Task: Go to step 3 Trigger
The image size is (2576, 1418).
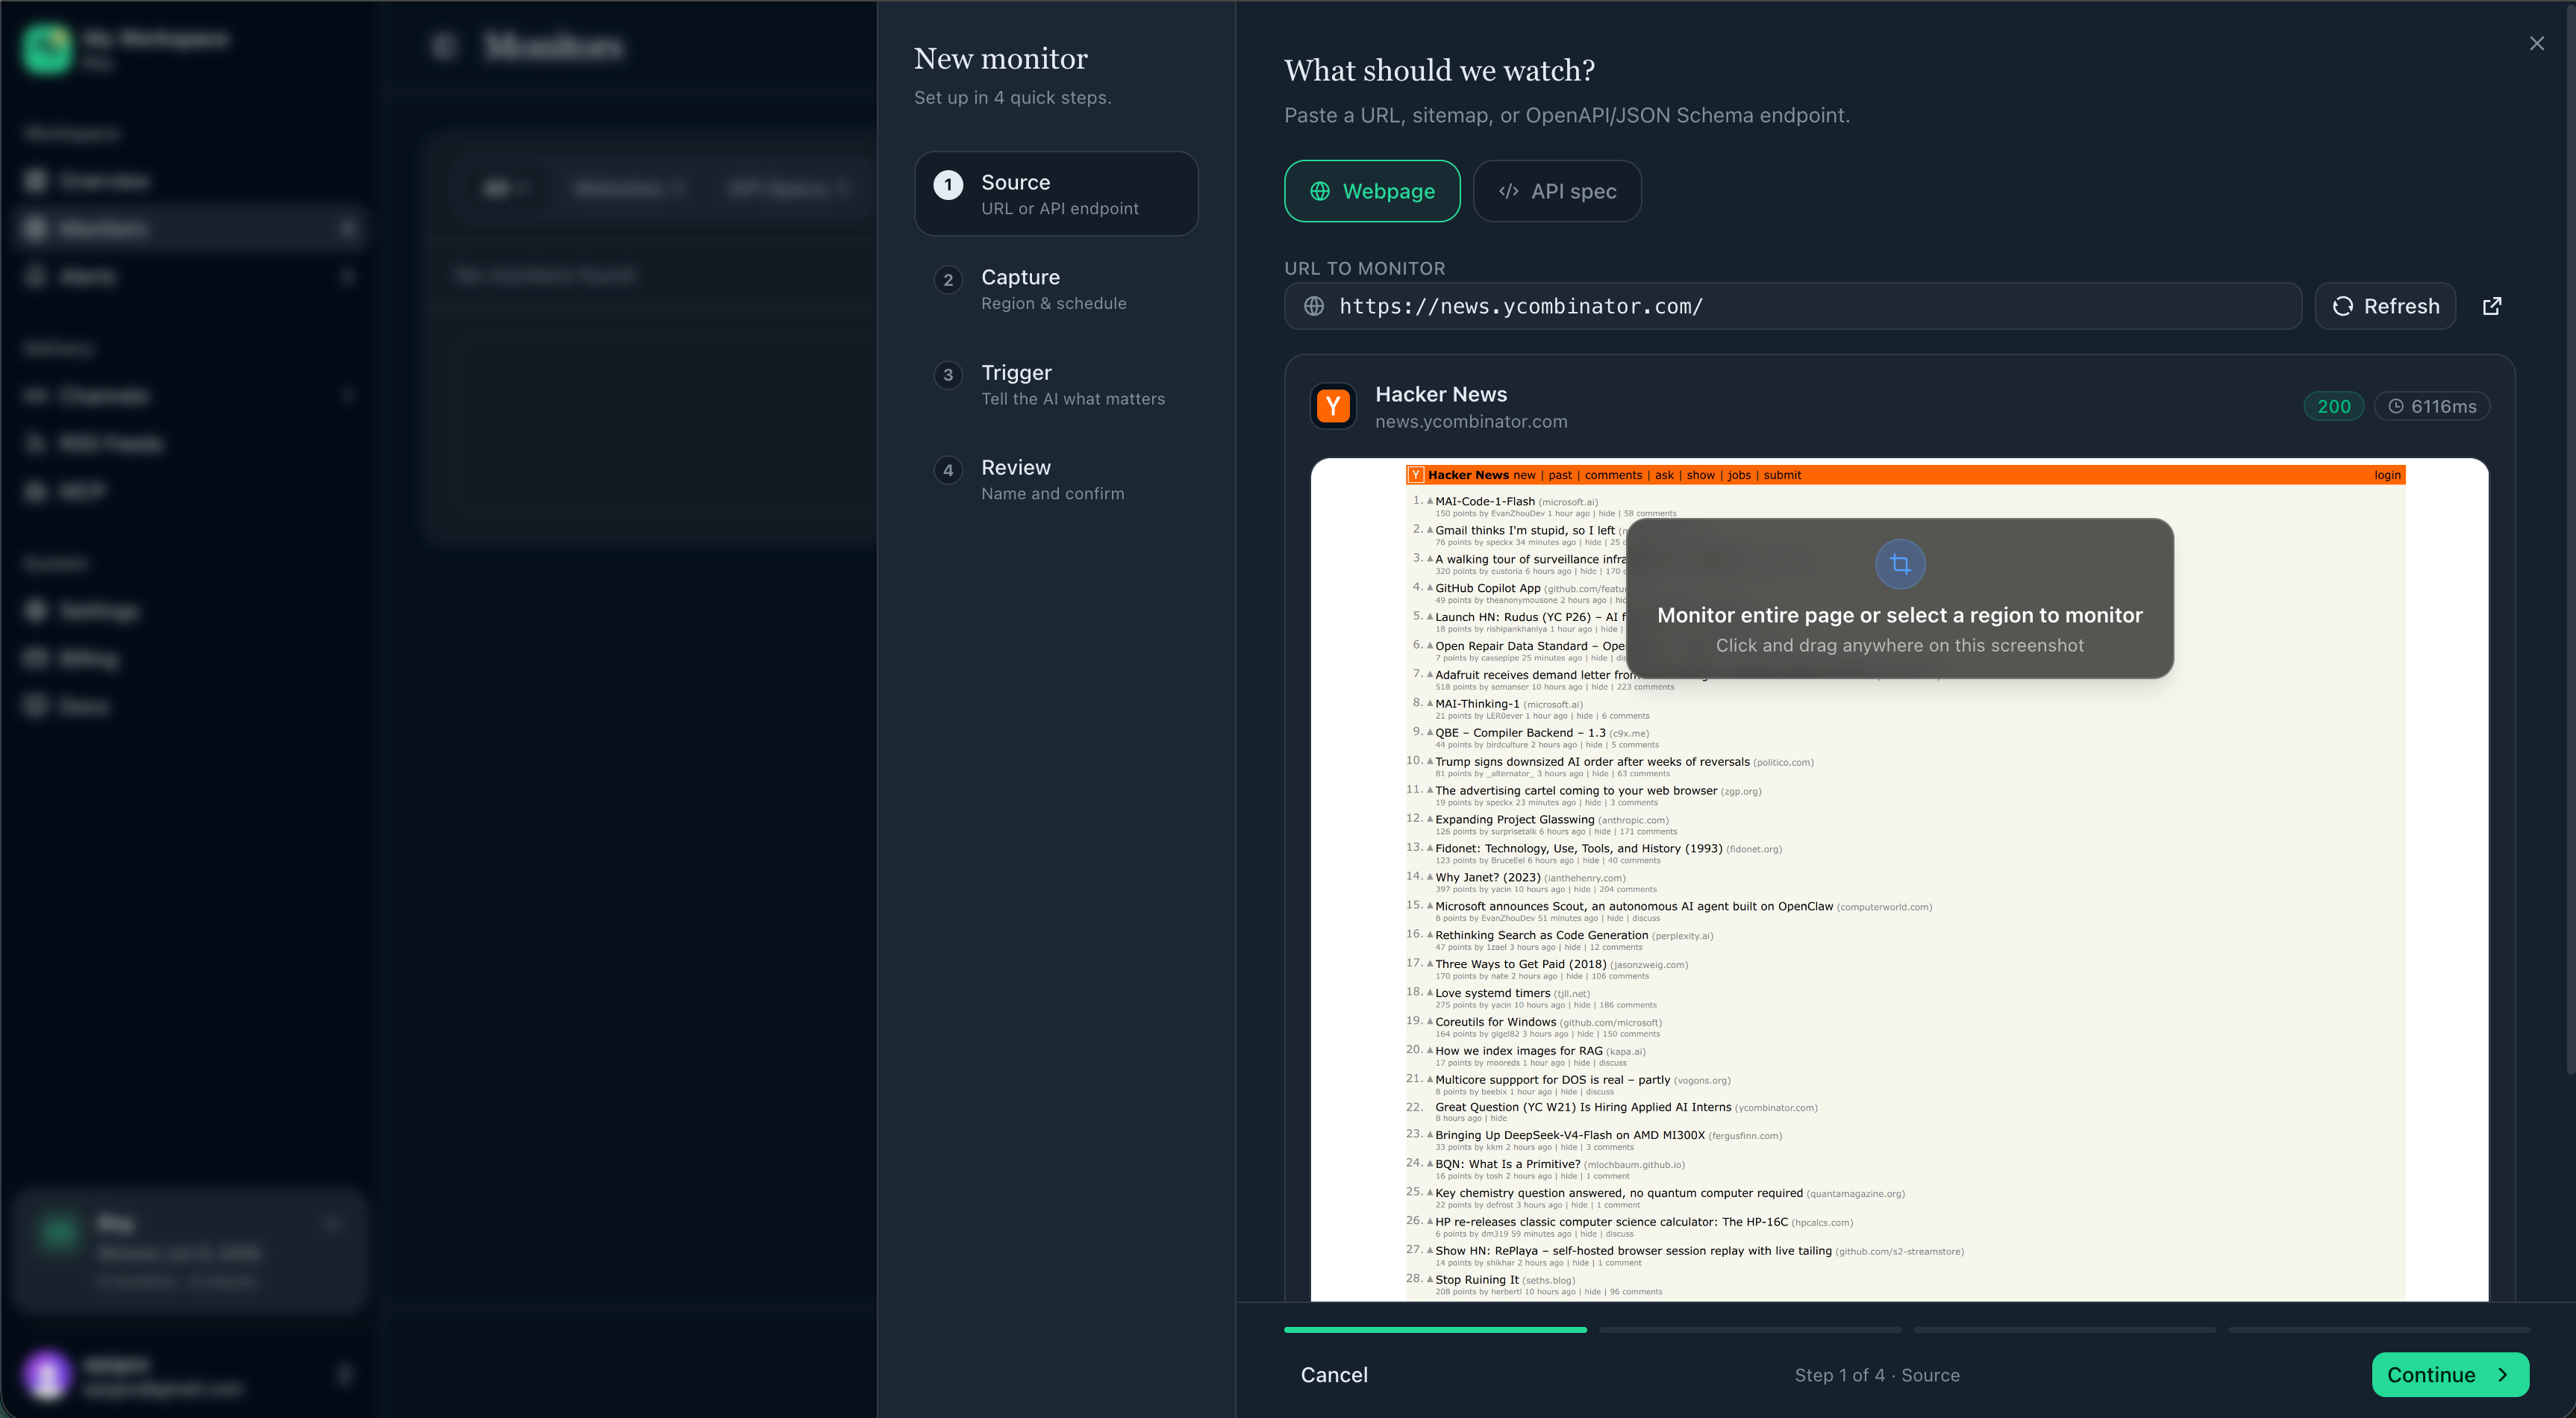Action: coord(1056,384)
